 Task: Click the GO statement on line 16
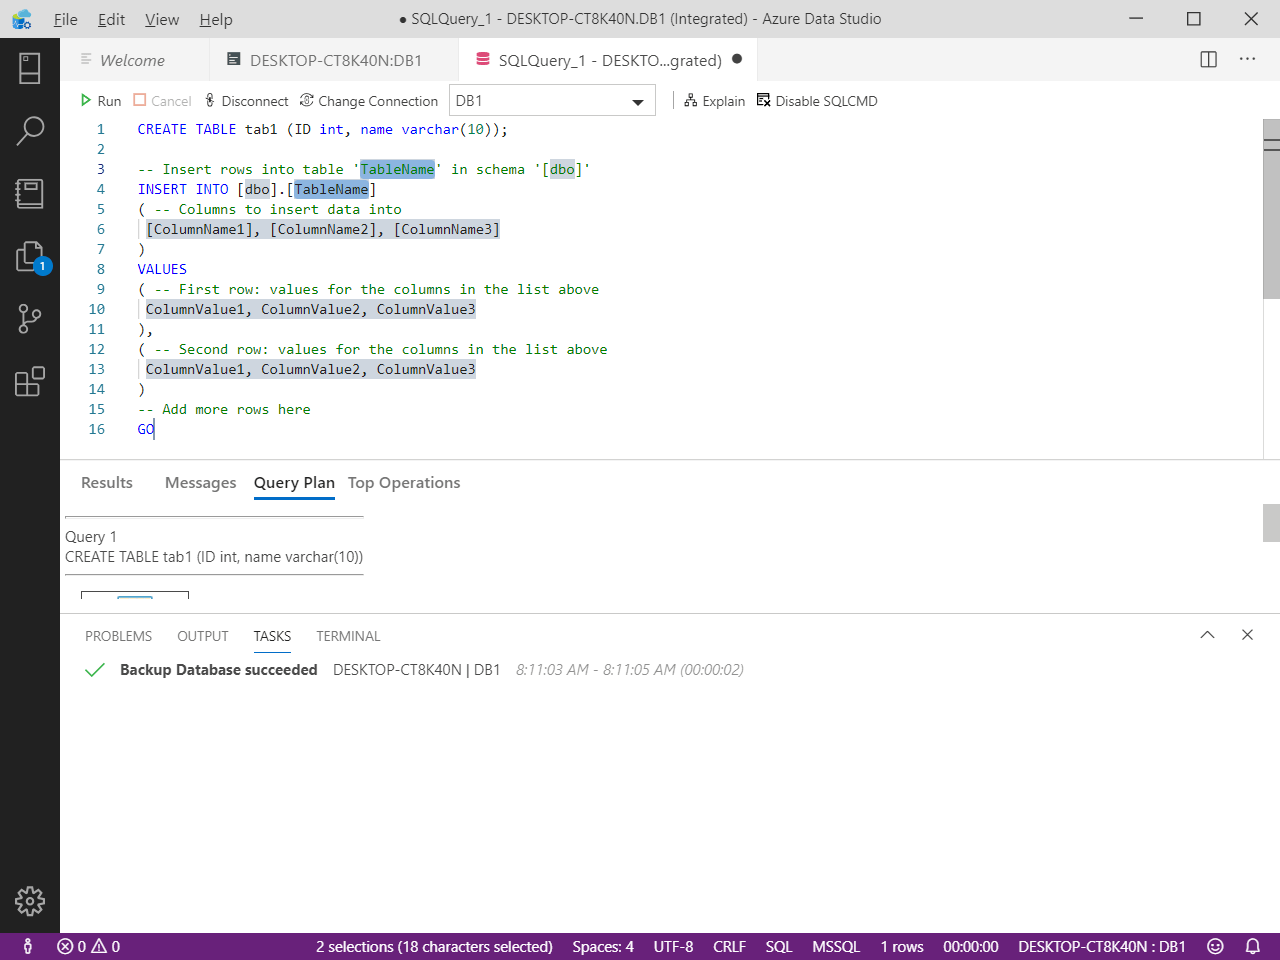click(x=146, y=429)
